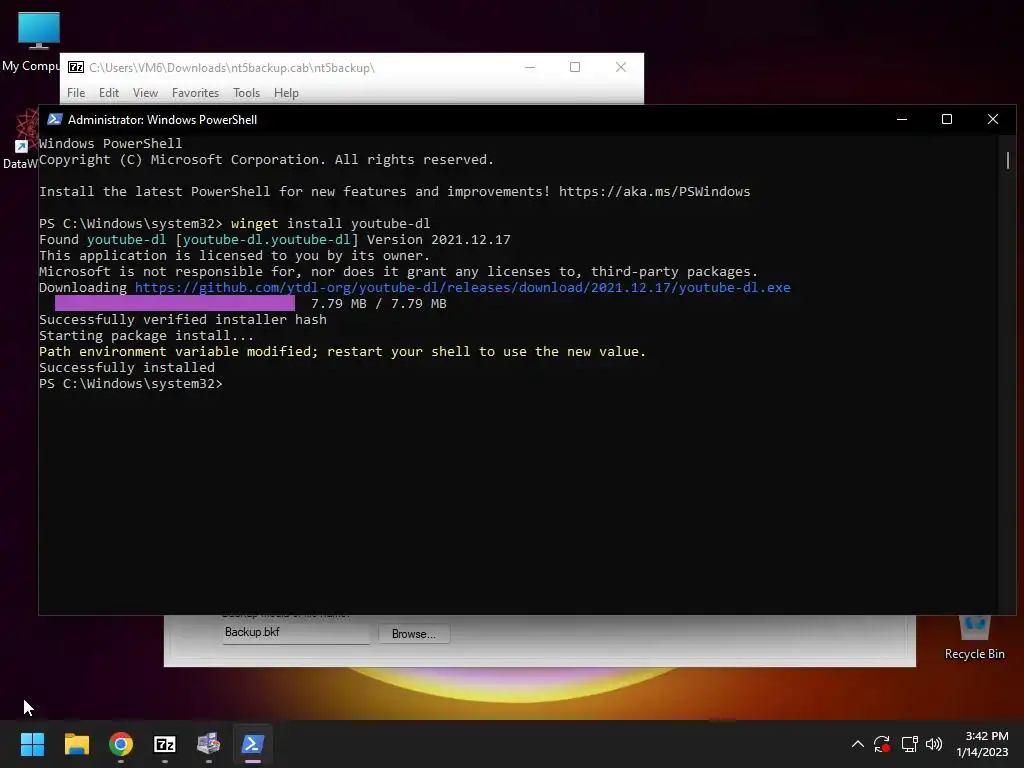Click the Browse... button in backup window
Viewport: 1024px width, 768px height.
coord(413,634)
